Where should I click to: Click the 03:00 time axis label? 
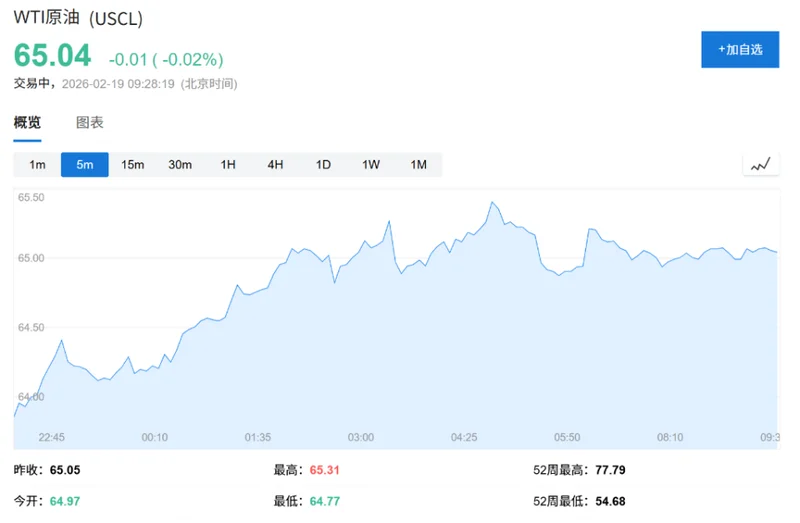360,437
